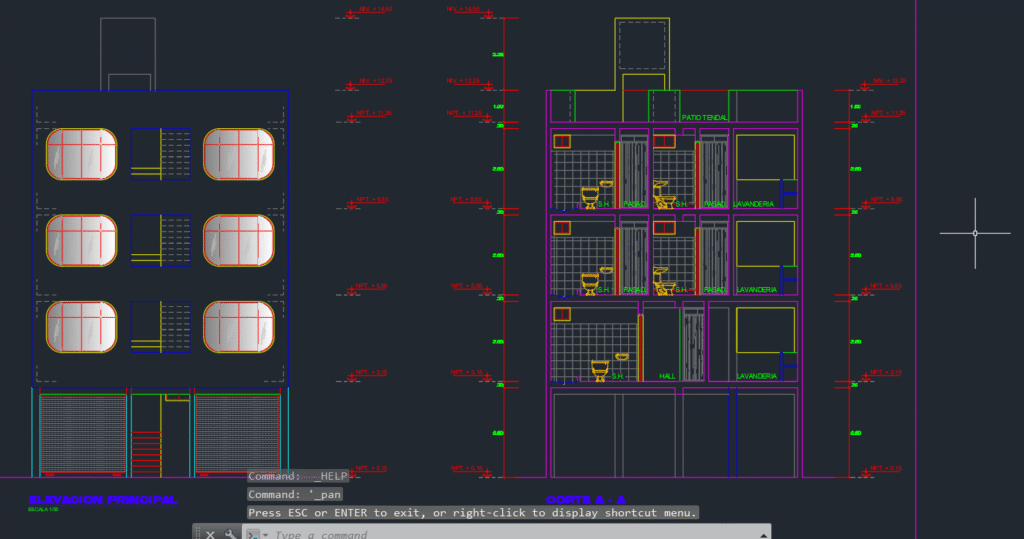Expand command history with up arrow
The image size is (1024, 539).
coord(763,535)
